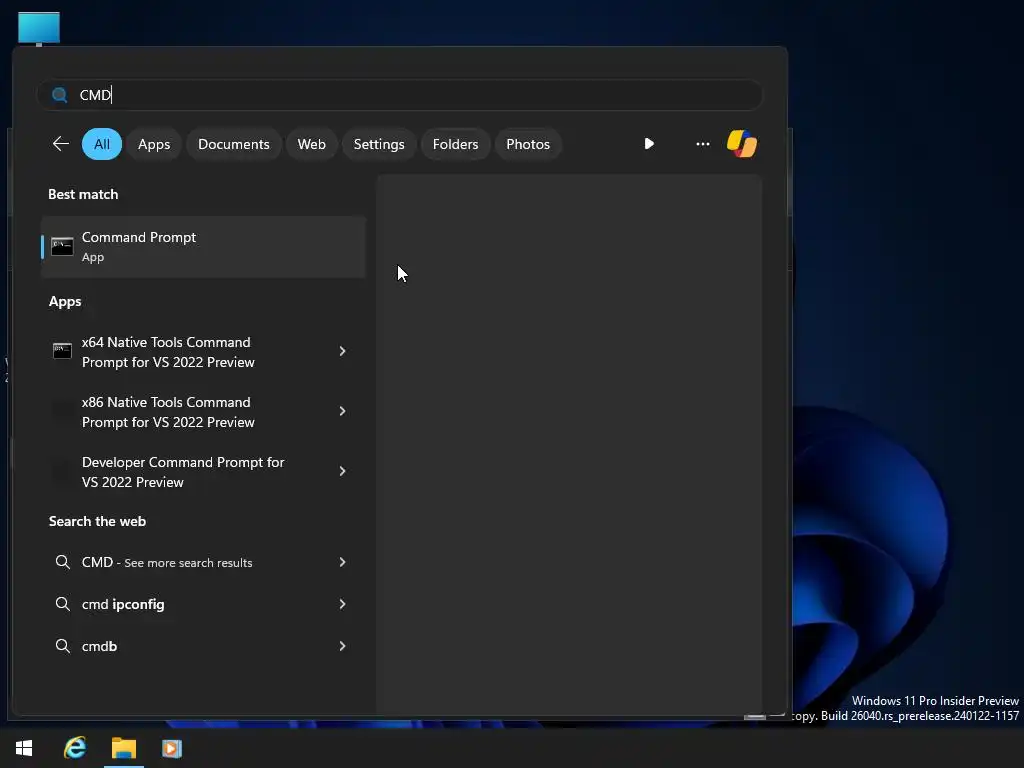
Task: Open the media player taskbar icon
Action: [172, 748]
